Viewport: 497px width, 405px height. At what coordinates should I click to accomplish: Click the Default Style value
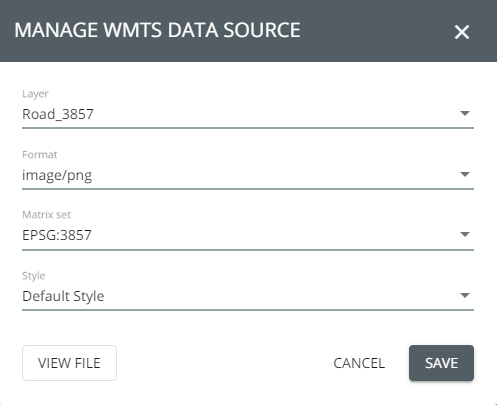coord(63,296)
